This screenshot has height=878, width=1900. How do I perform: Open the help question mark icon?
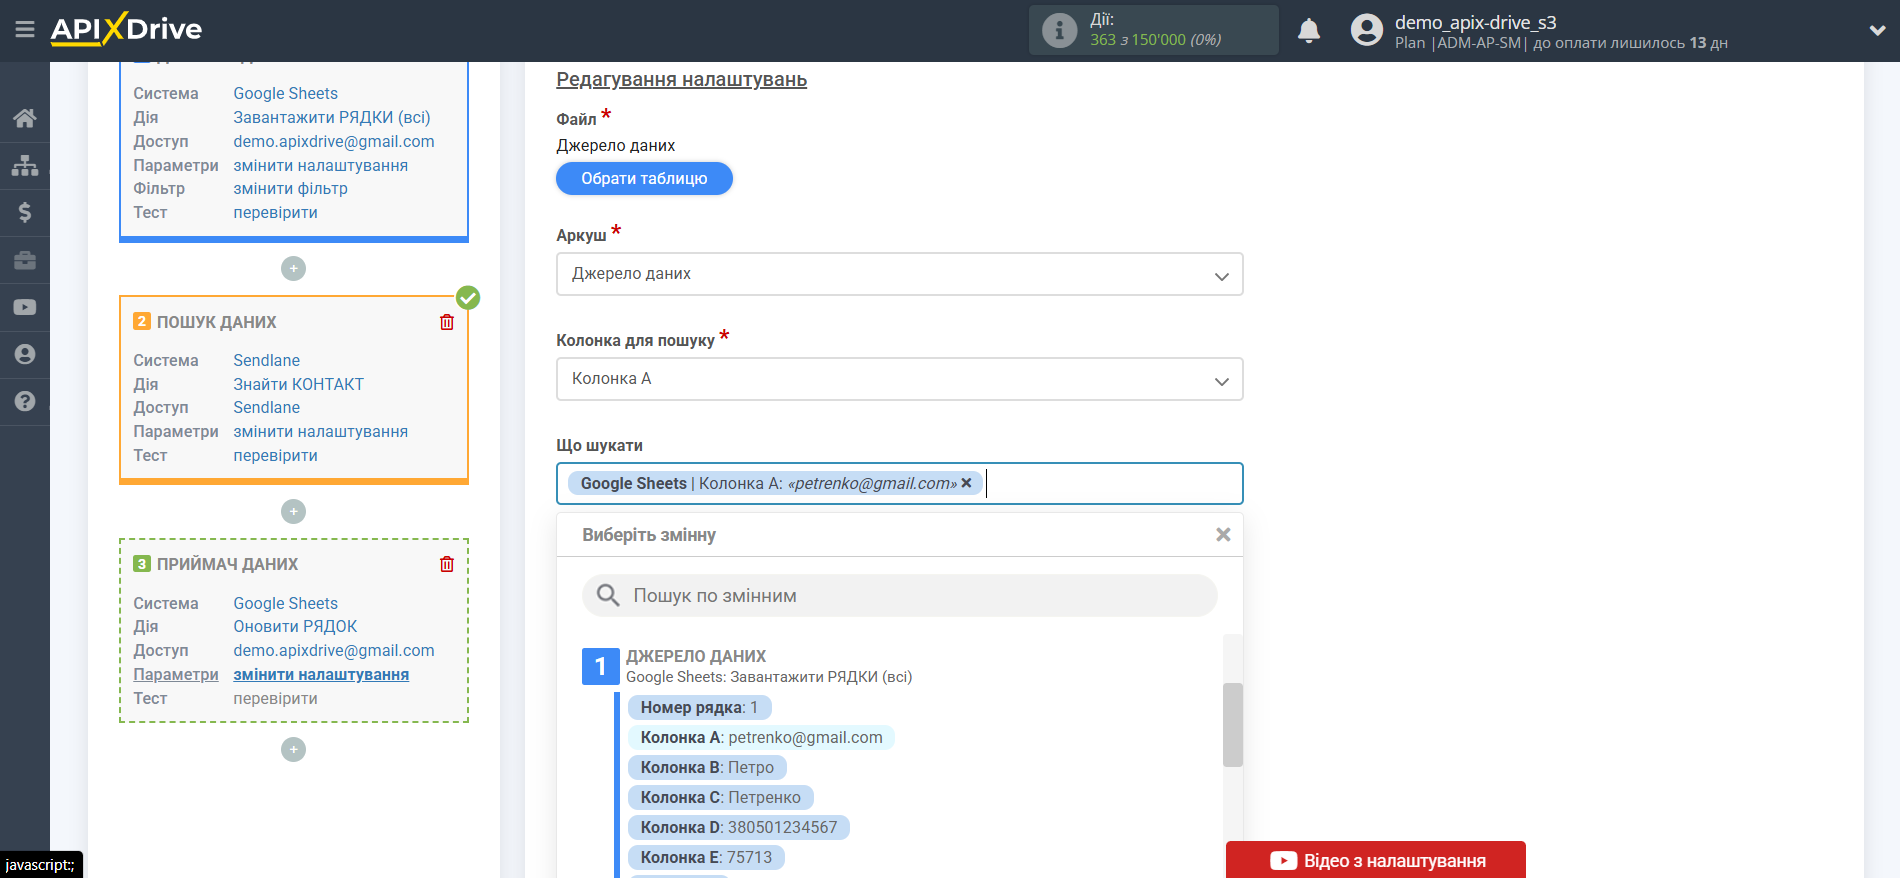pyautogui.click(x=25, y=401)
